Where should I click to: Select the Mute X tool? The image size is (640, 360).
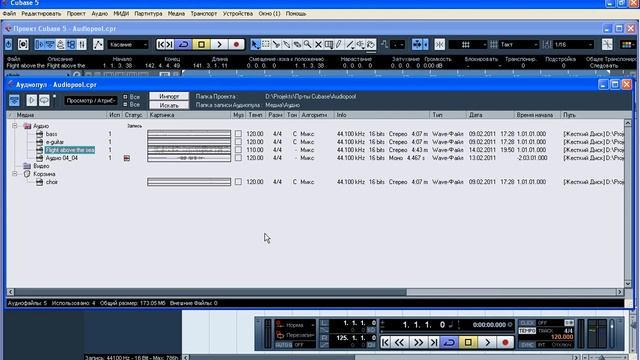coord(318,44)
